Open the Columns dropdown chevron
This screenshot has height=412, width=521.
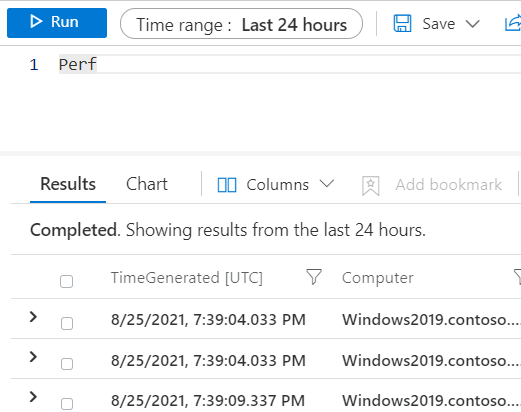click(x=327, y=184)
